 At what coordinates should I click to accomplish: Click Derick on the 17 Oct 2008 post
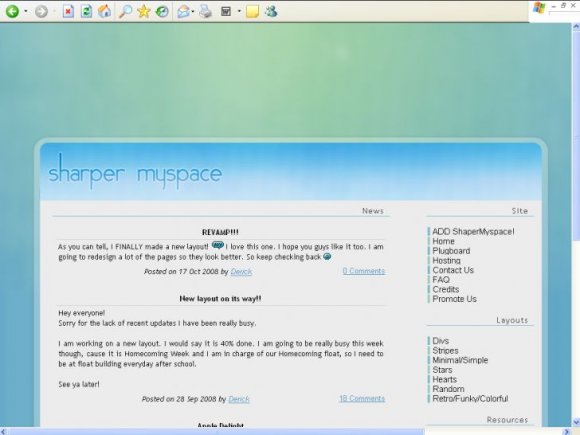(x=241, y=272)
